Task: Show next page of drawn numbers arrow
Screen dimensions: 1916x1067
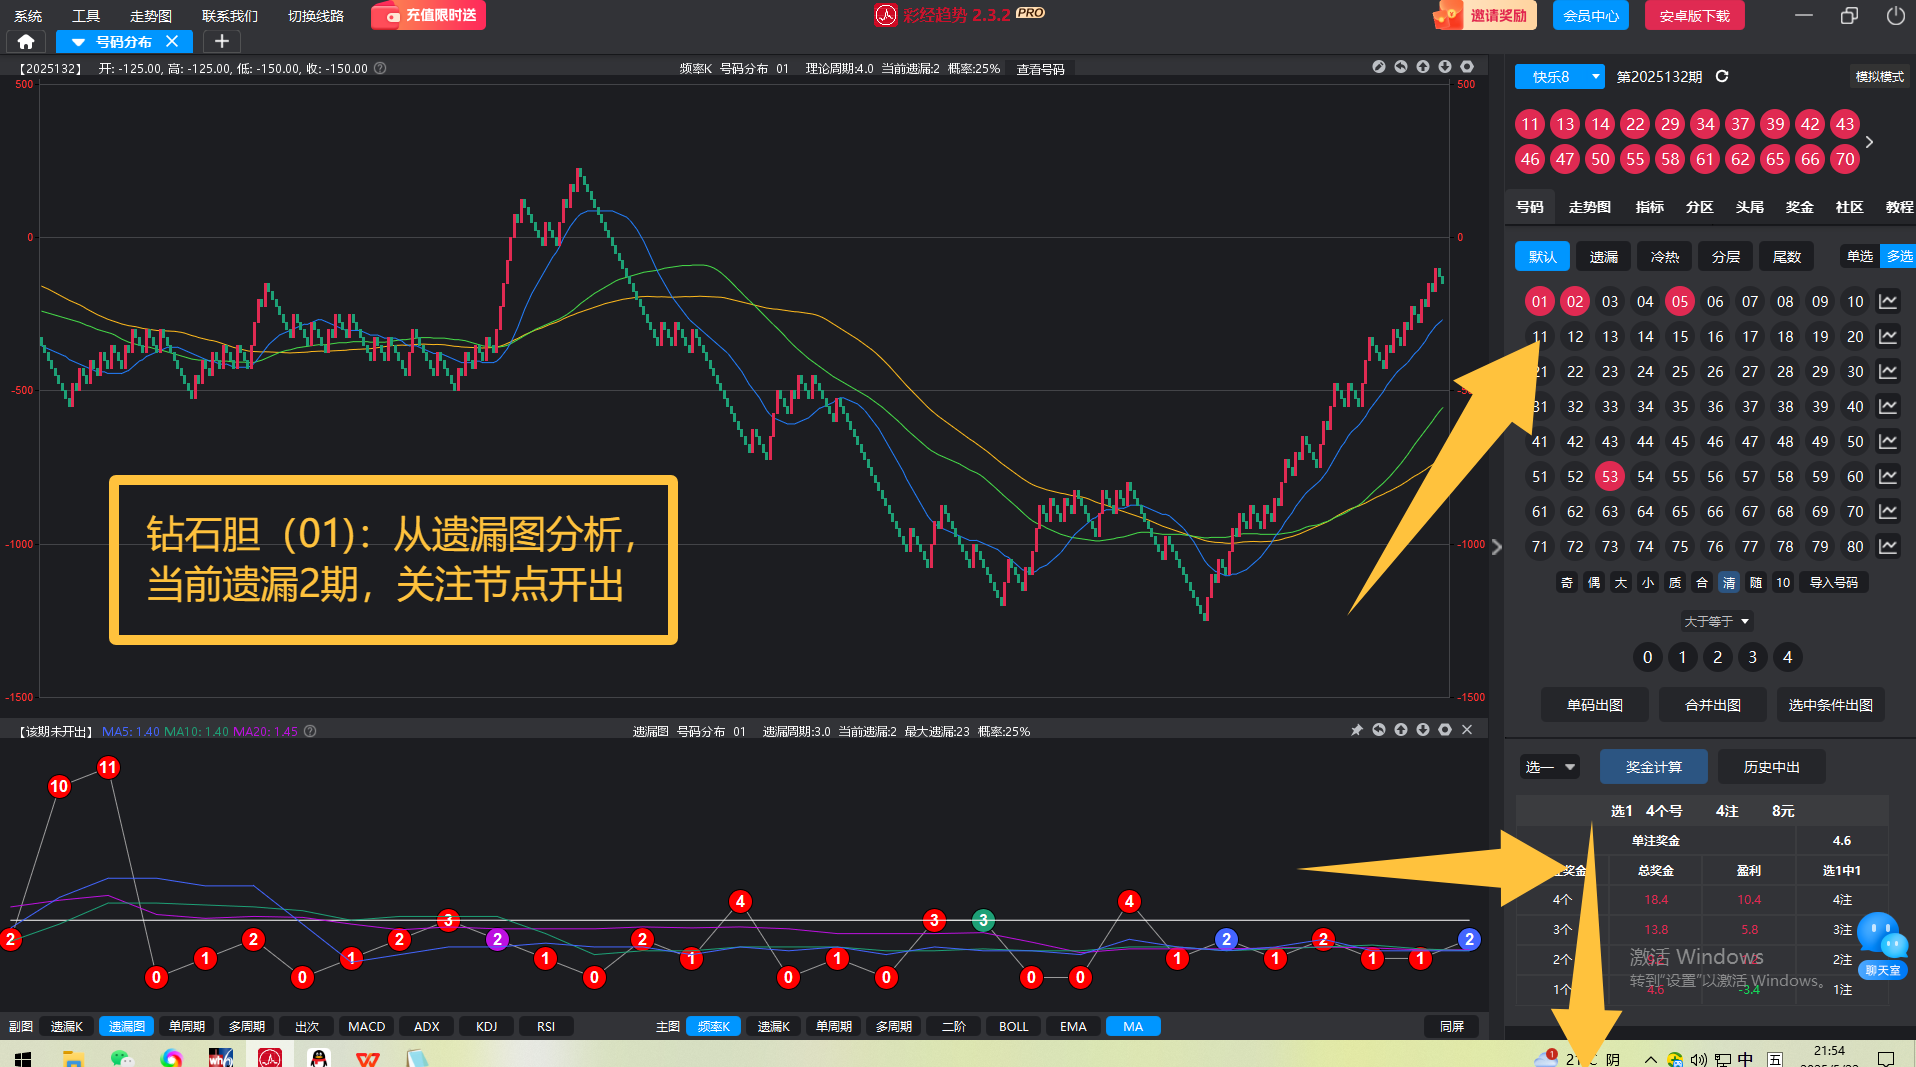Action: tap(1869, 142)
